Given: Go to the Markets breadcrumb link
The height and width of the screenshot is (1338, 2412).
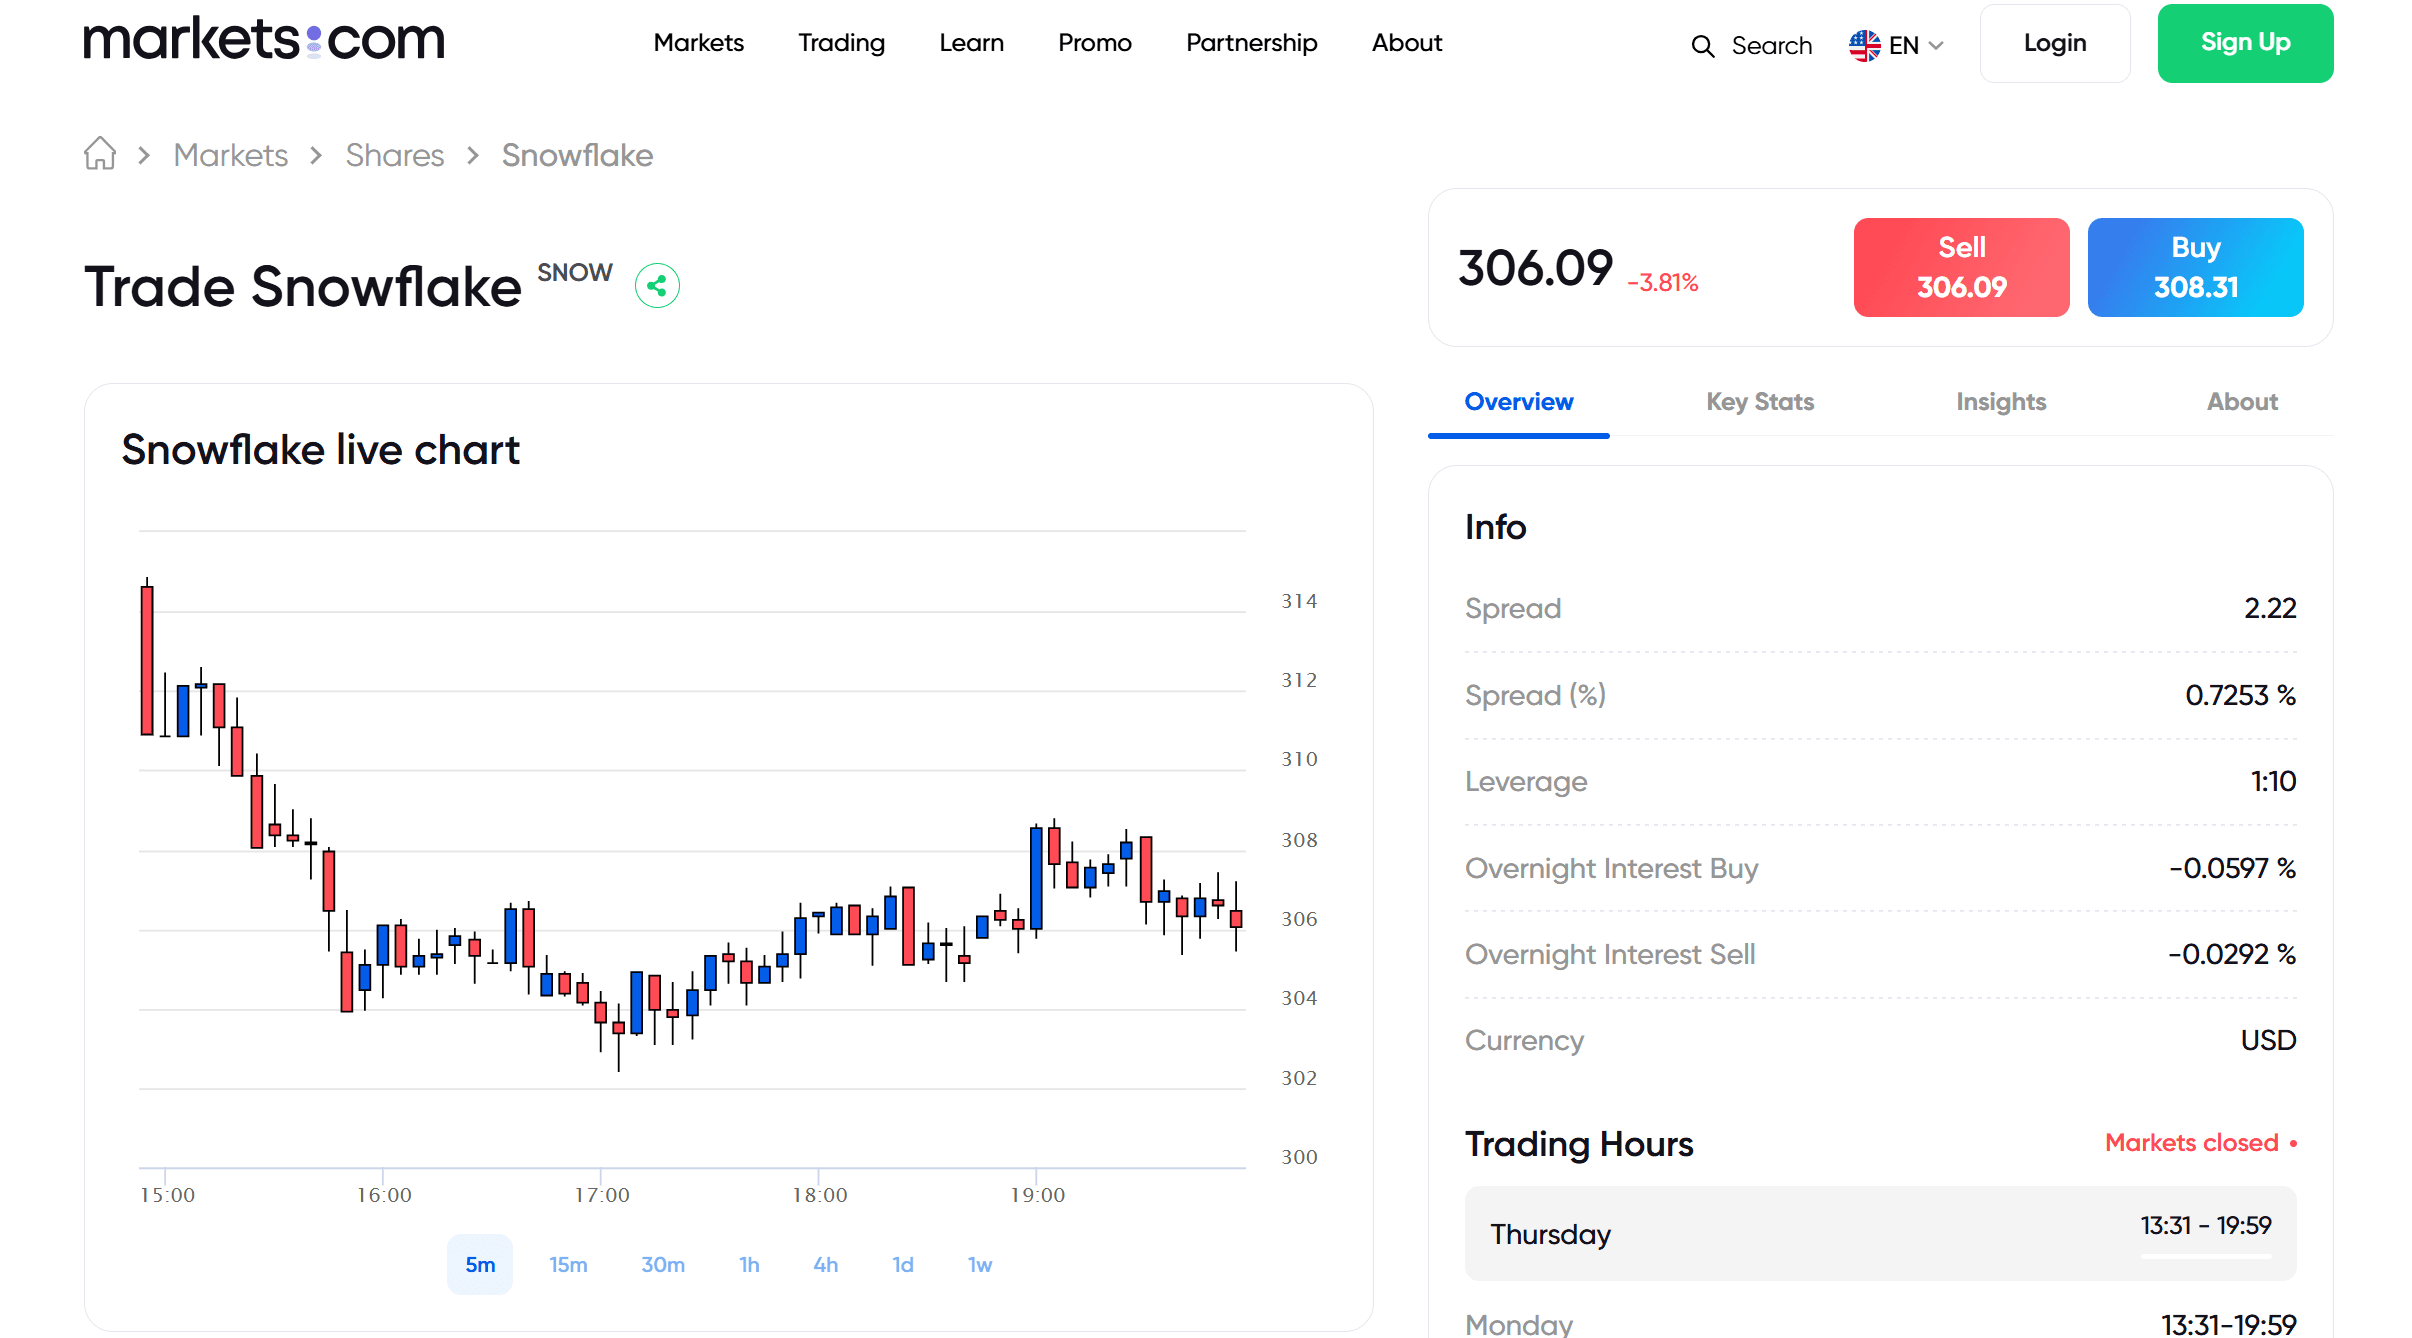Looking at the screenshot, I should [231, 155].
